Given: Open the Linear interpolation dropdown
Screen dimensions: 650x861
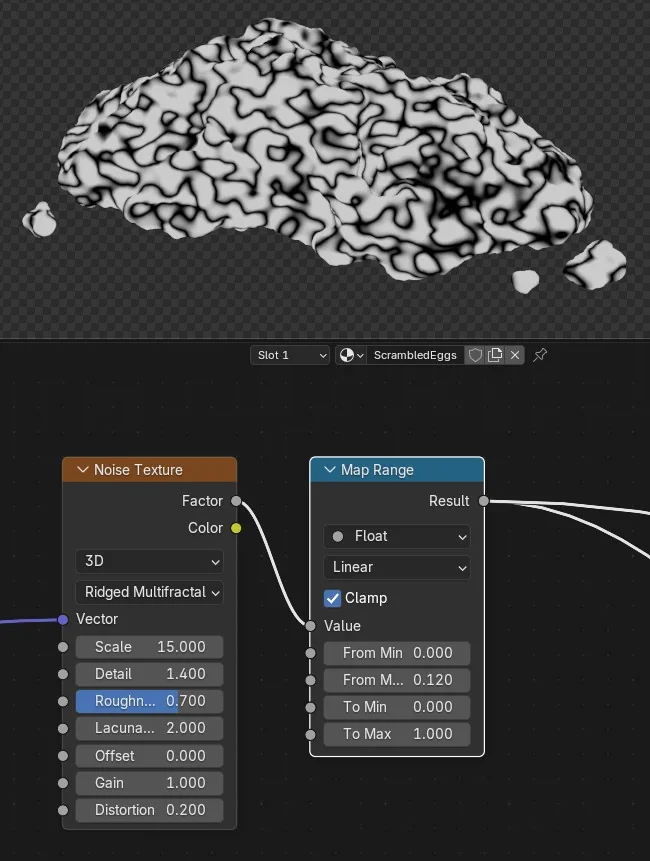Looking at the screenshot, I should 397,567.
